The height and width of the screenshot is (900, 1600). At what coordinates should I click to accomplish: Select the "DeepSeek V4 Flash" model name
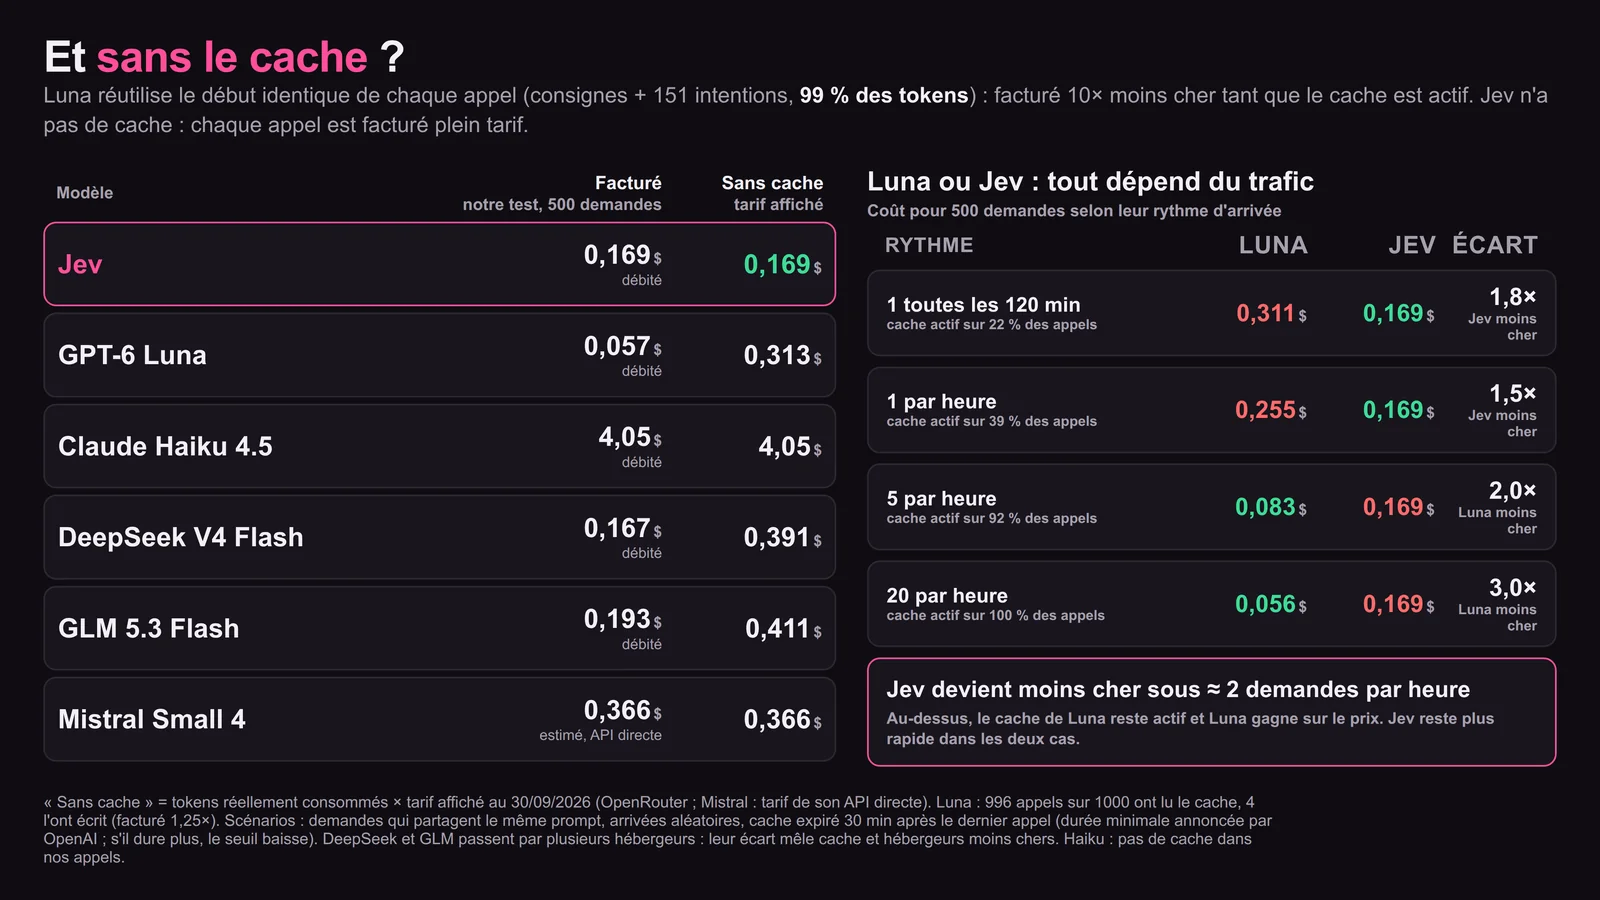pyautogui.click(x=180, y=537)
